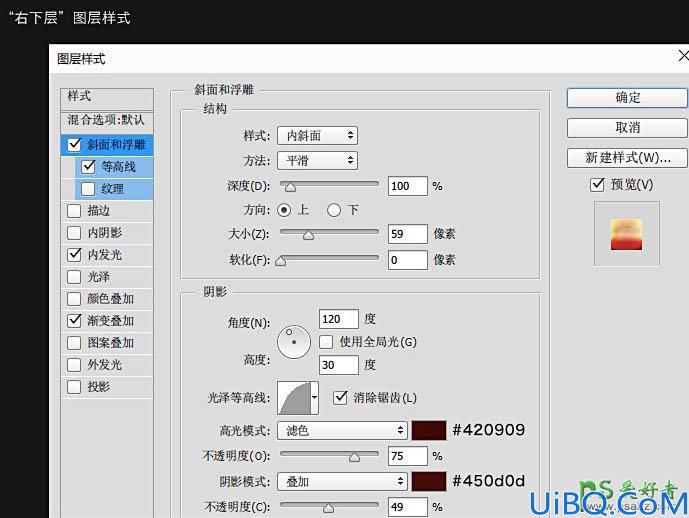This screenshot has height=518, width=689.
Task: Select 混合选项:默认 in styles list
Action: 107,121
